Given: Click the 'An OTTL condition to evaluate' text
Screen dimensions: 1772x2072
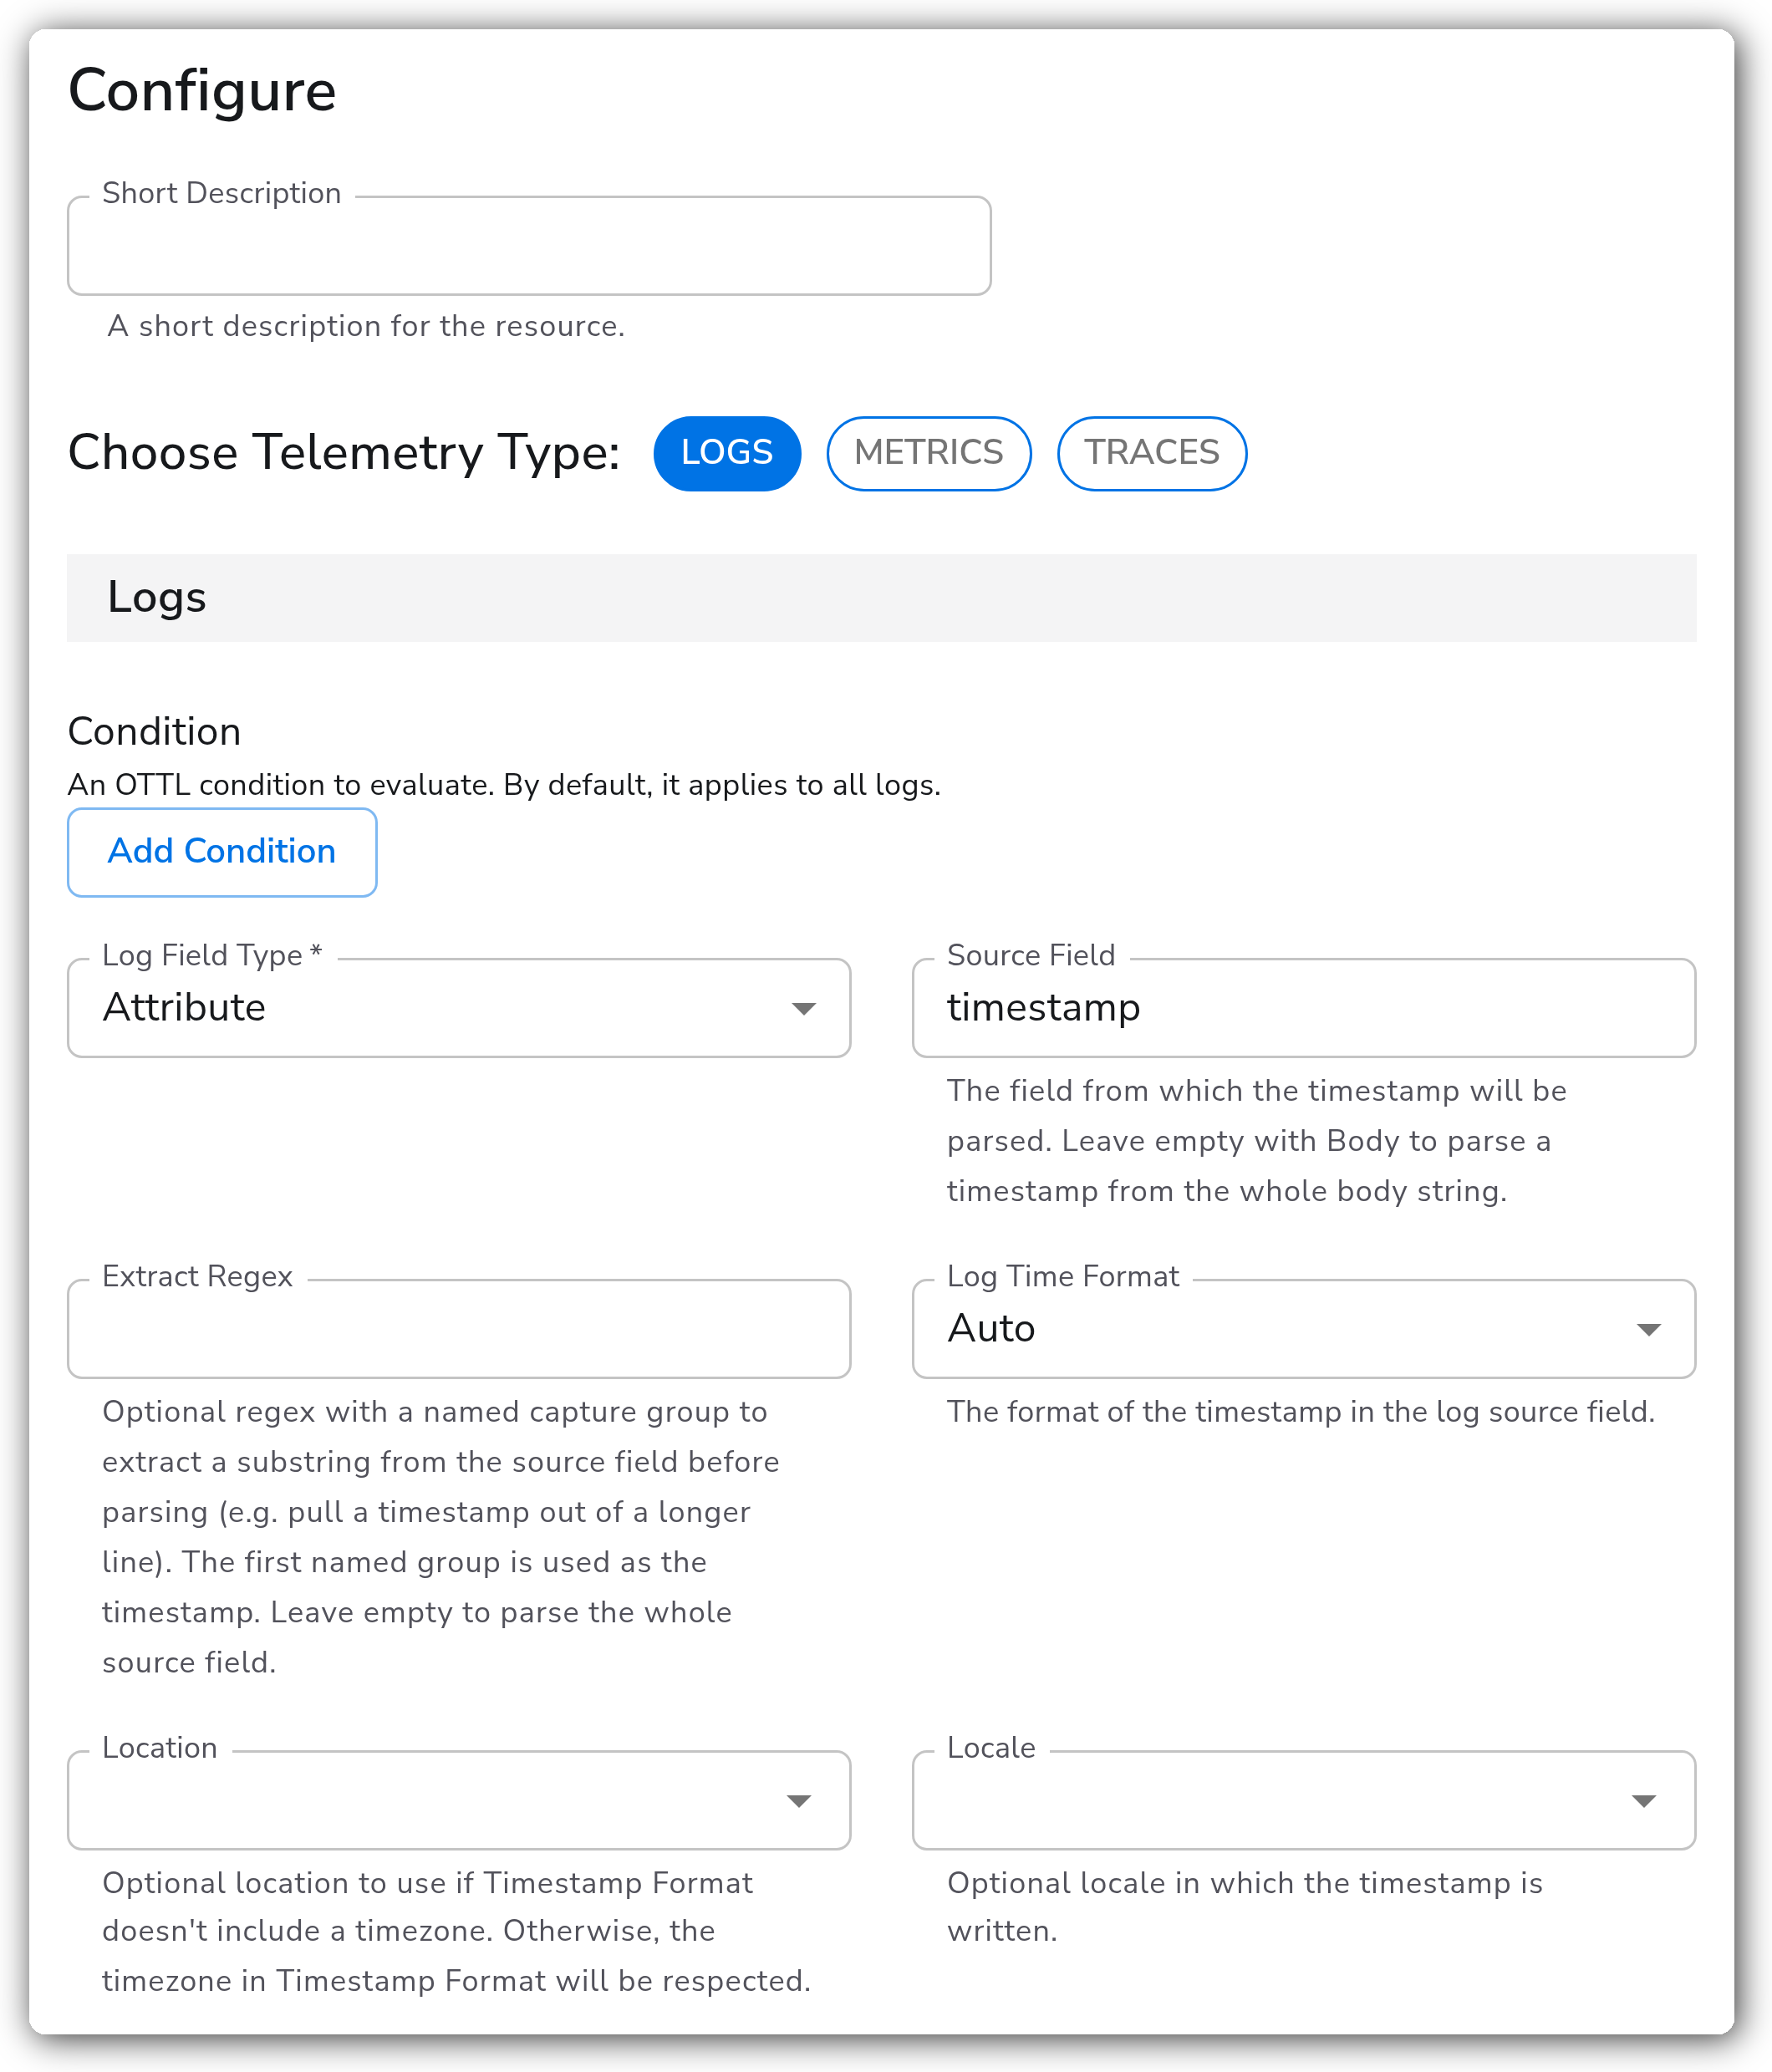Looking at the screenshot, I should pyautogui.click(x=504, y=785).
